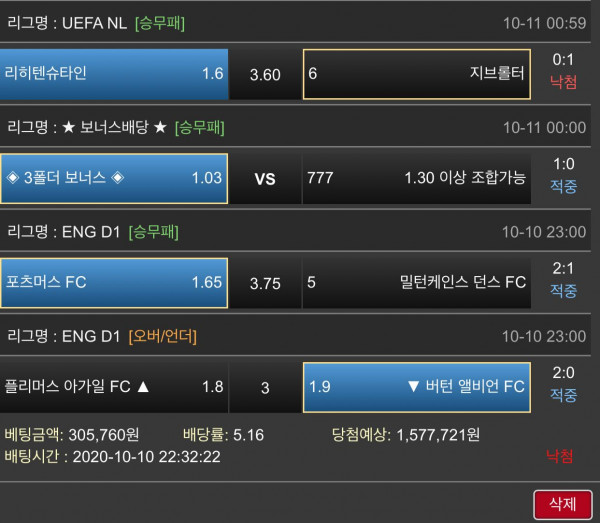Click the 낙첨 result under score 0:1
Viewport: 600px width, 523px height.
click(563, 82)
